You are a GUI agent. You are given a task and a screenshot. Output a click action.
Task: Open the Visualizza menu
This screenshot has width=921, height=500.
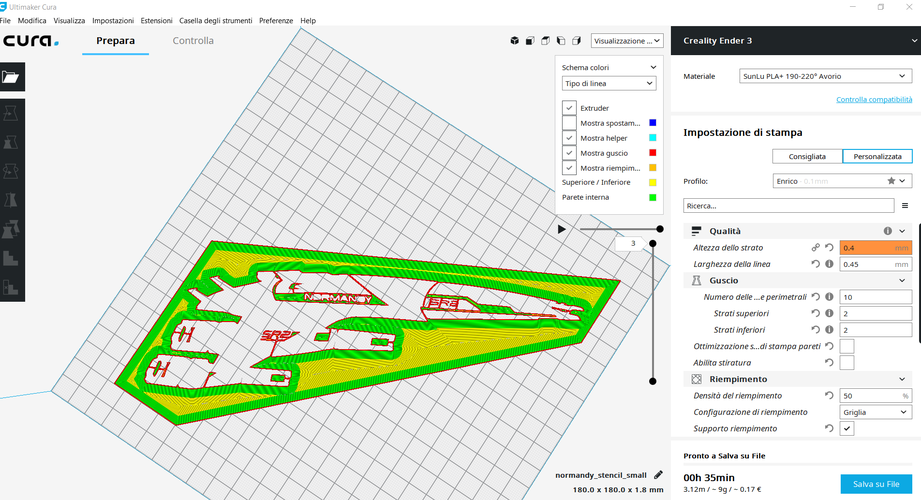tap(69, 21)
